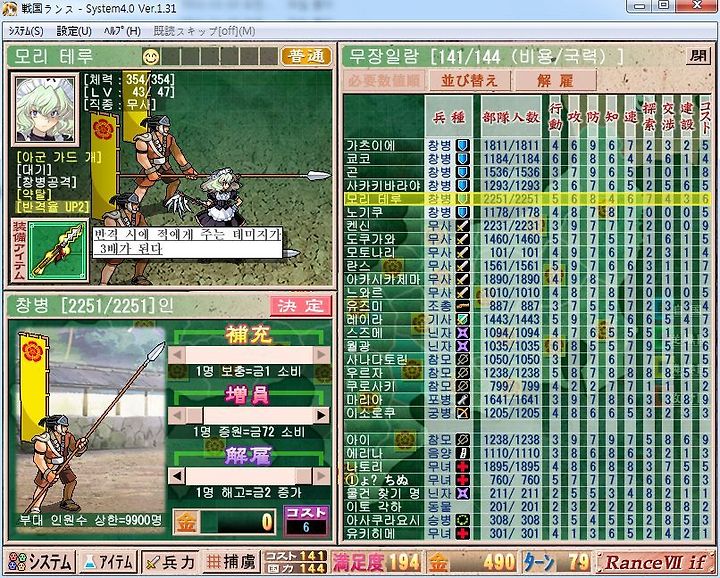Click the 増員 slider track

(249, 415)
